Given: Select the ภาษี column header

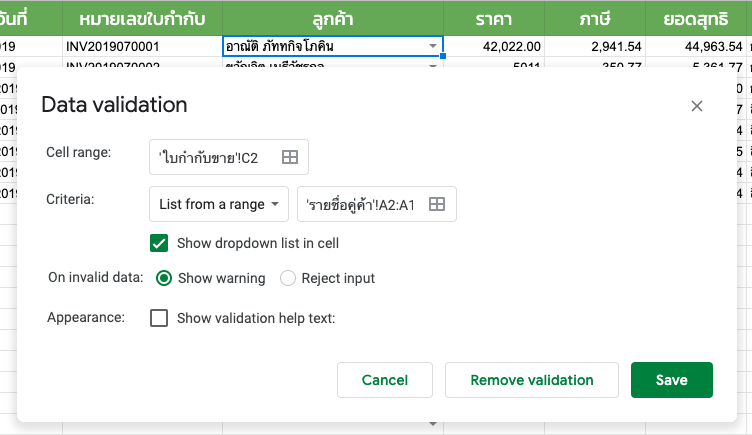Looking at the screenshot, I should [595, 19].
